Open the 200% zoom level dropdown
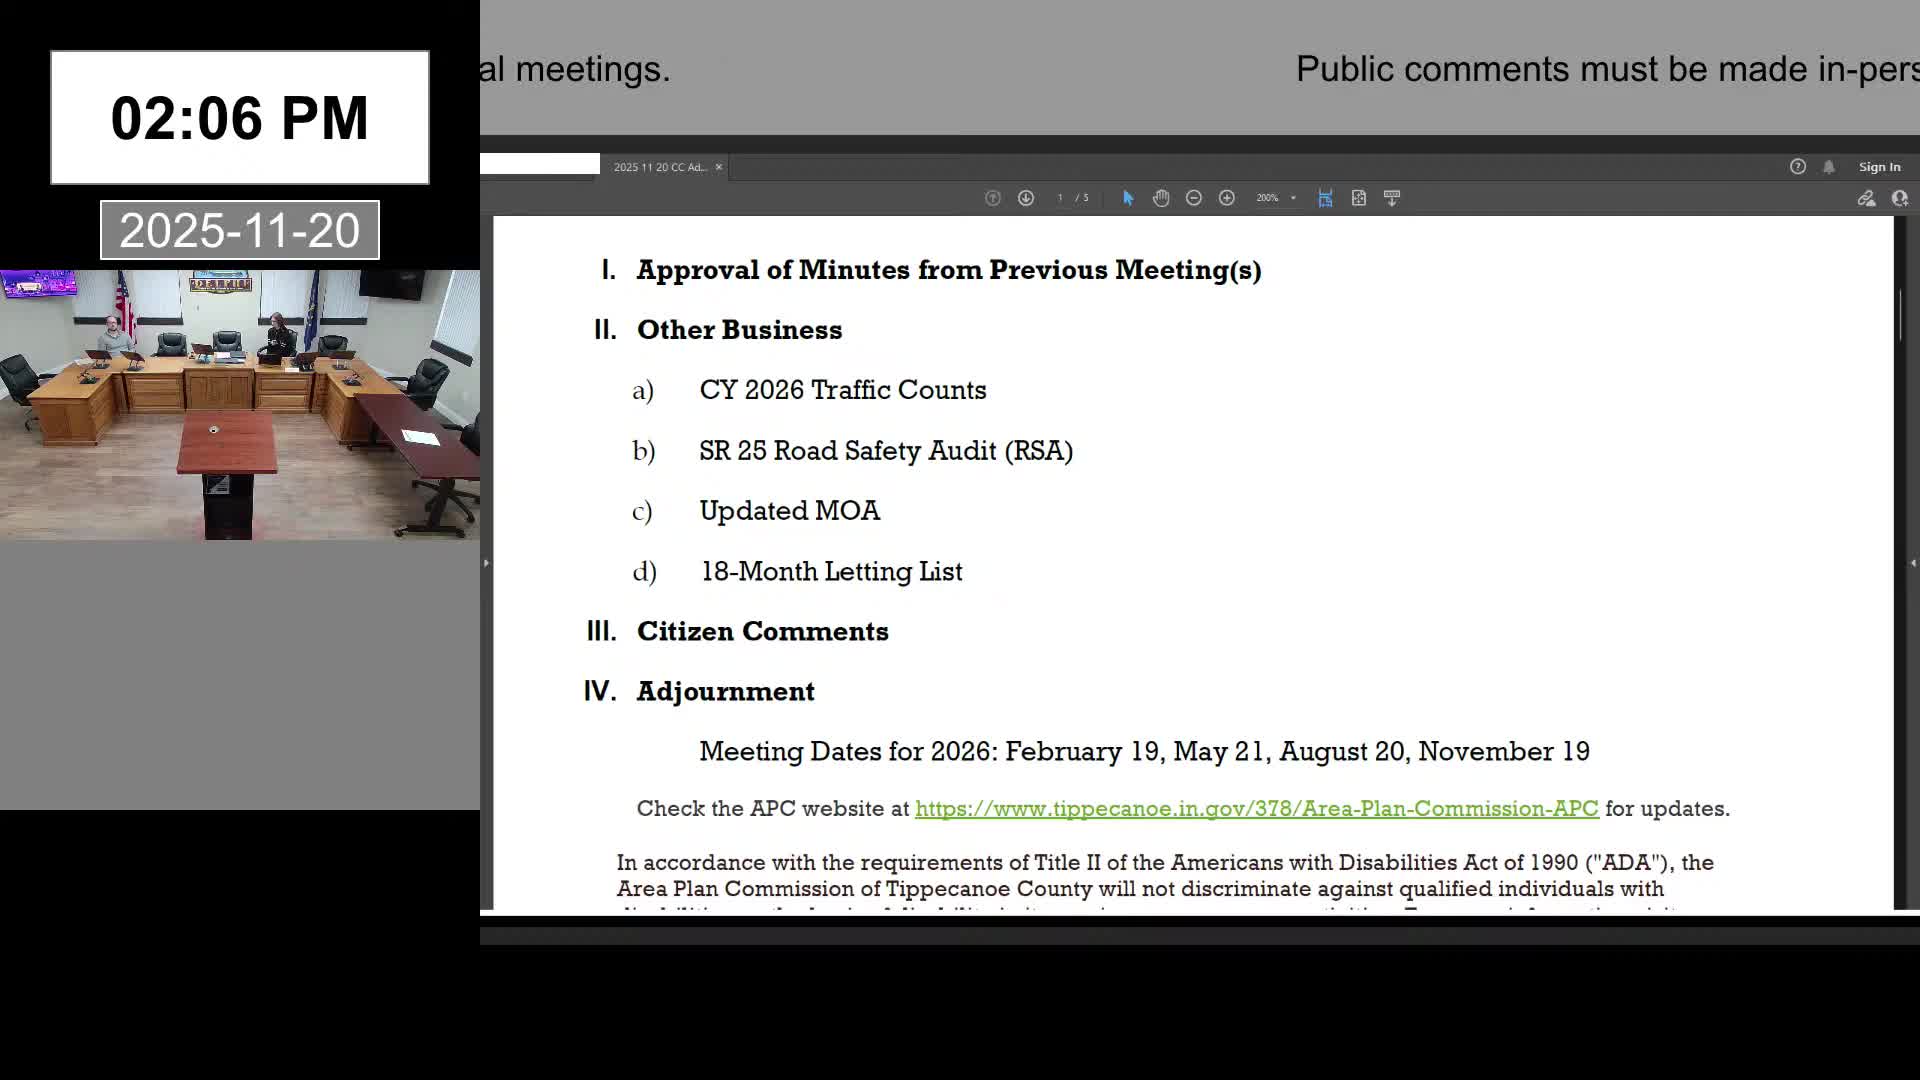This screenshot has width=1920, height=1080. click(1293, 198)
